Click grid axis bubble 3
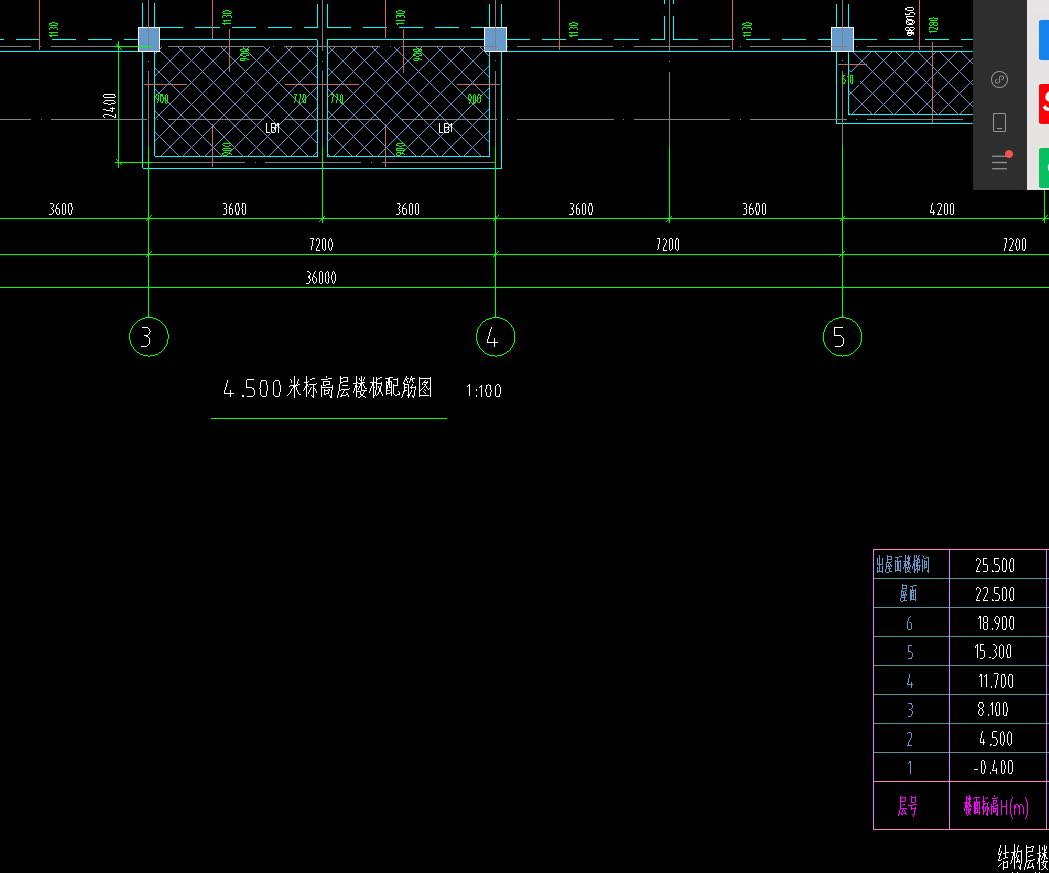 pyautogui.click(x=149, y=336)
